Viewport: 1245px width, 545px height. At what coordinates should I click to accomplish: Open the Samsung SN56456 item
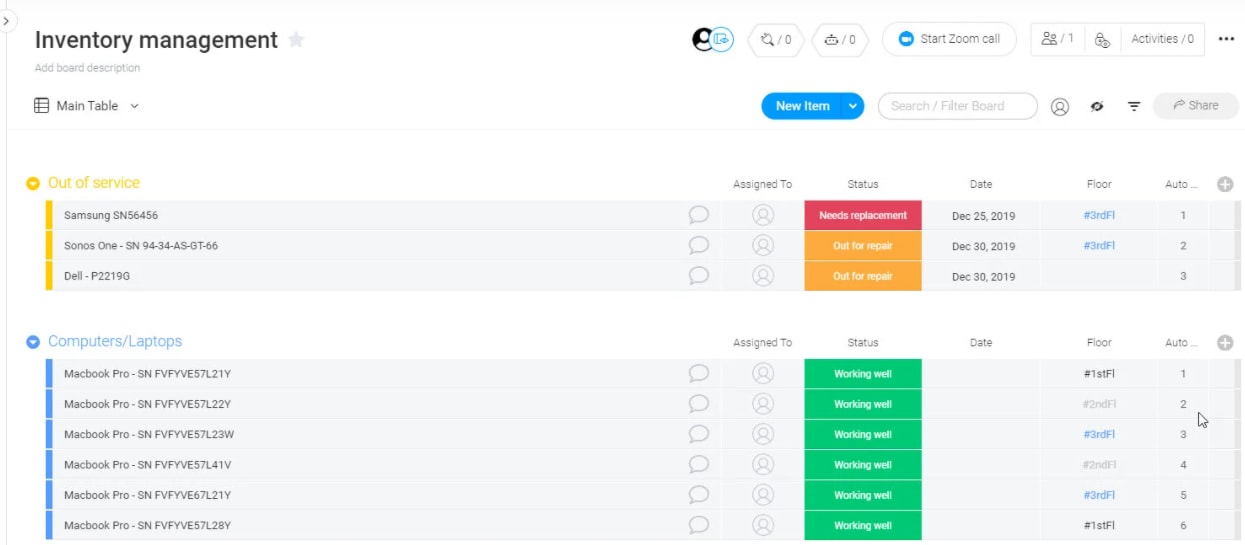pos(111,215)
